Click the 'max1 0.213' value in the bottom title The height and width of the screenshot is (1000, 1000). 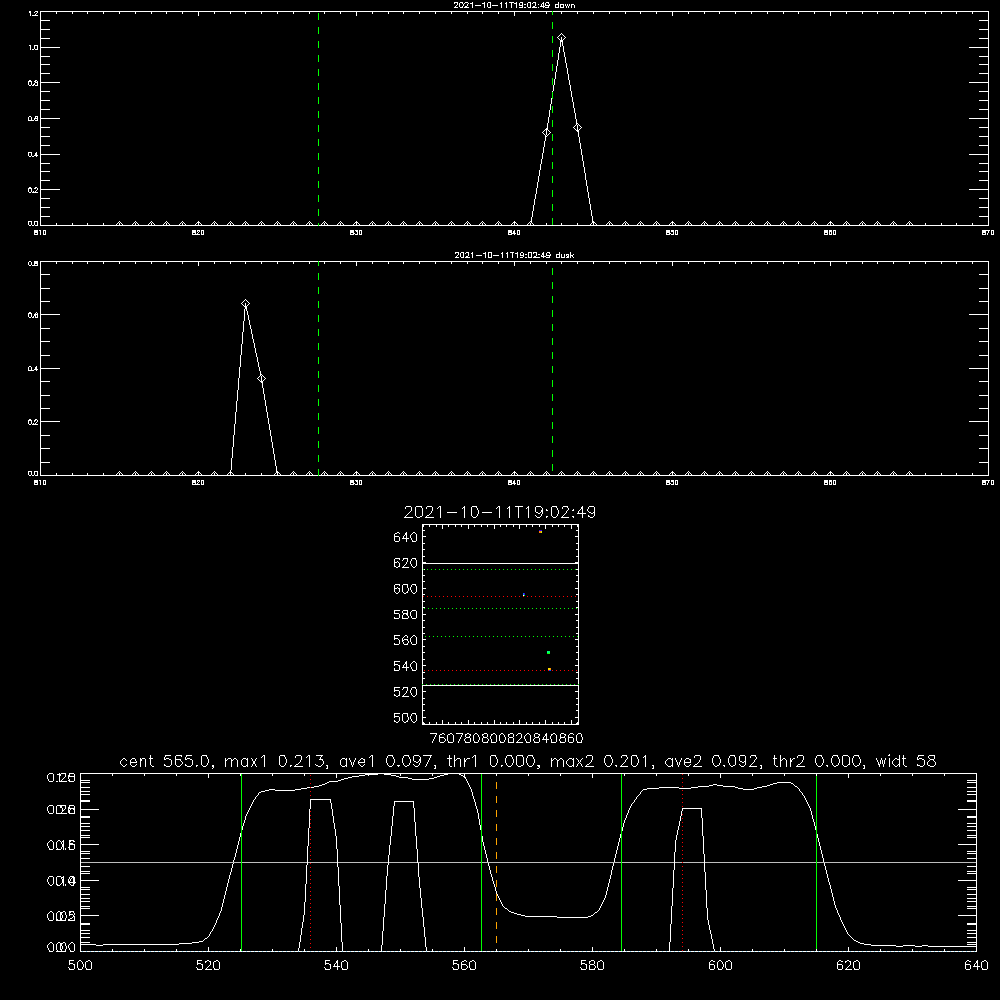pyautogui.click(x=275, y=761)
